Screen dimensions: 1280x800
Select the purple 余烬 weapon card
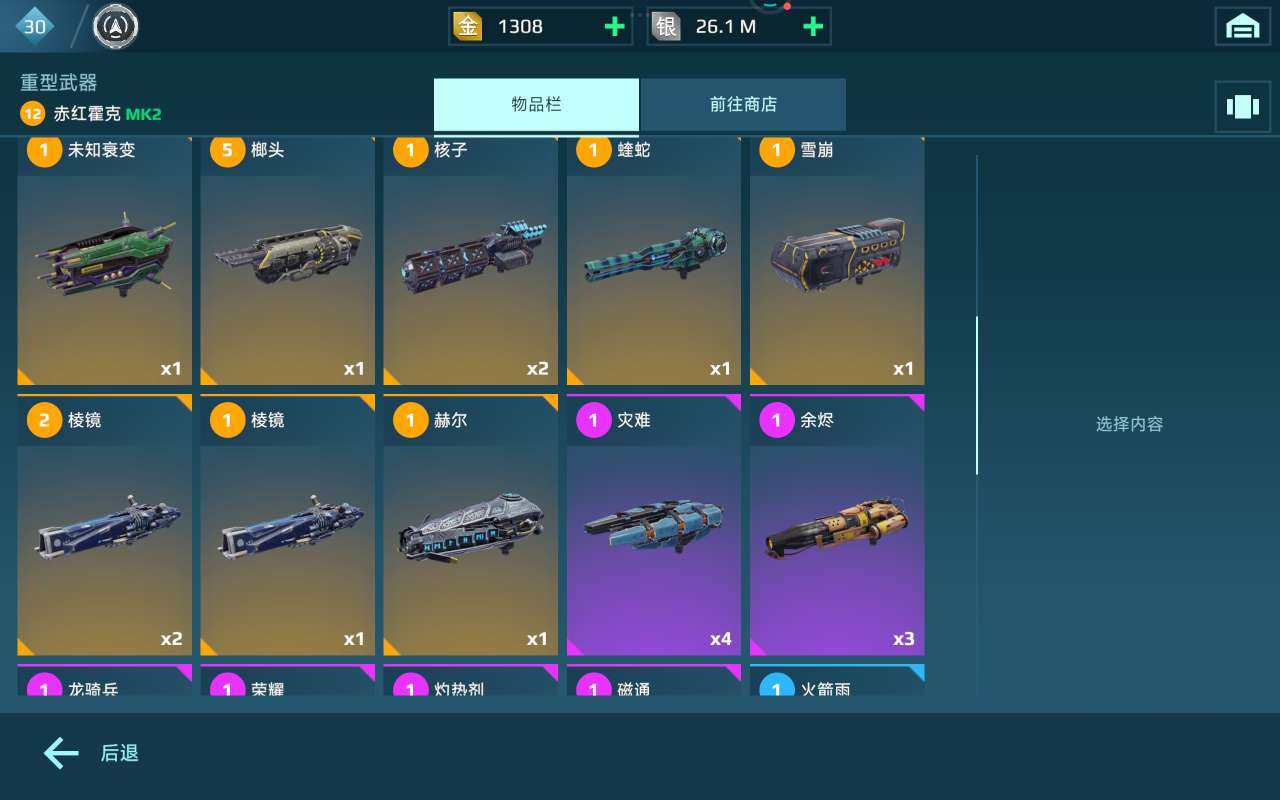click(837, 525)
